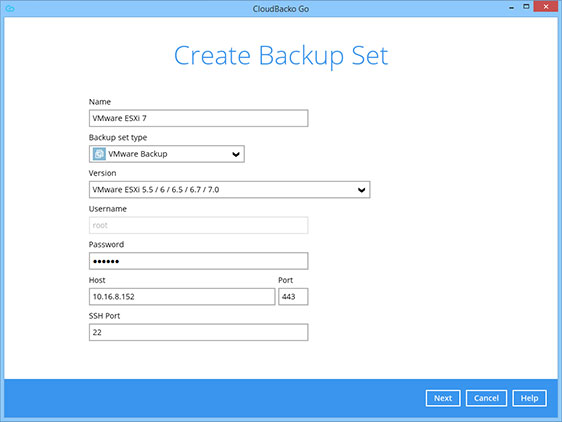Image resolution: width=562 pixels, height=422 pixels.
Task: Click the SSH Port field
Action: (198, 332)
